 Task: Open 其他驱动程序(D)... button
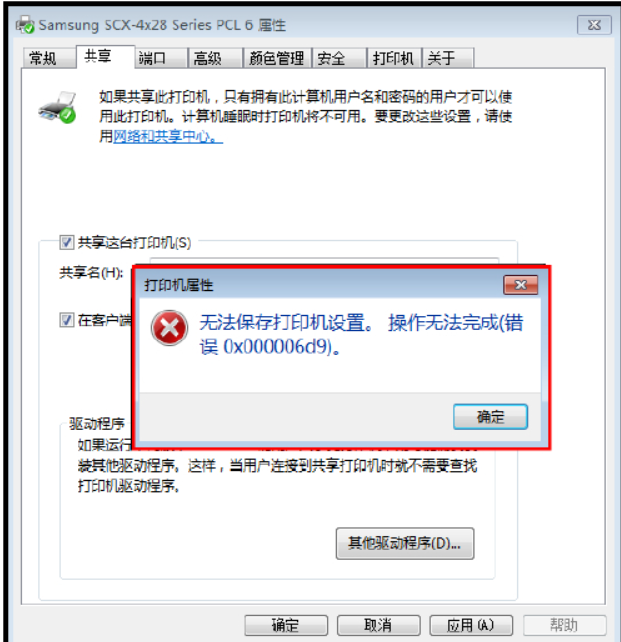tap(405, 543)
